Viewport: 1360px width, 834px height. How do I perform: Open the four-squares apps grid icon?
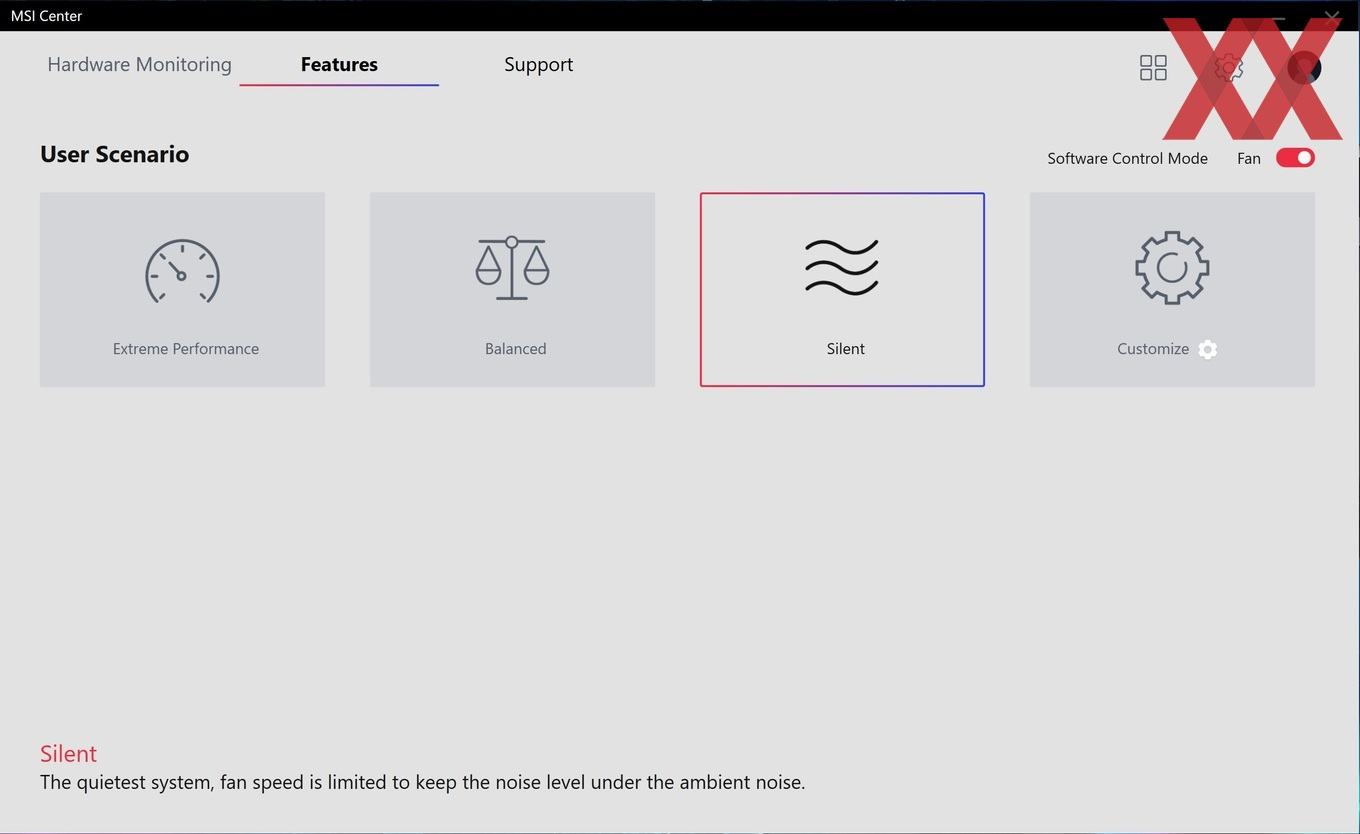pos(1153,67)
